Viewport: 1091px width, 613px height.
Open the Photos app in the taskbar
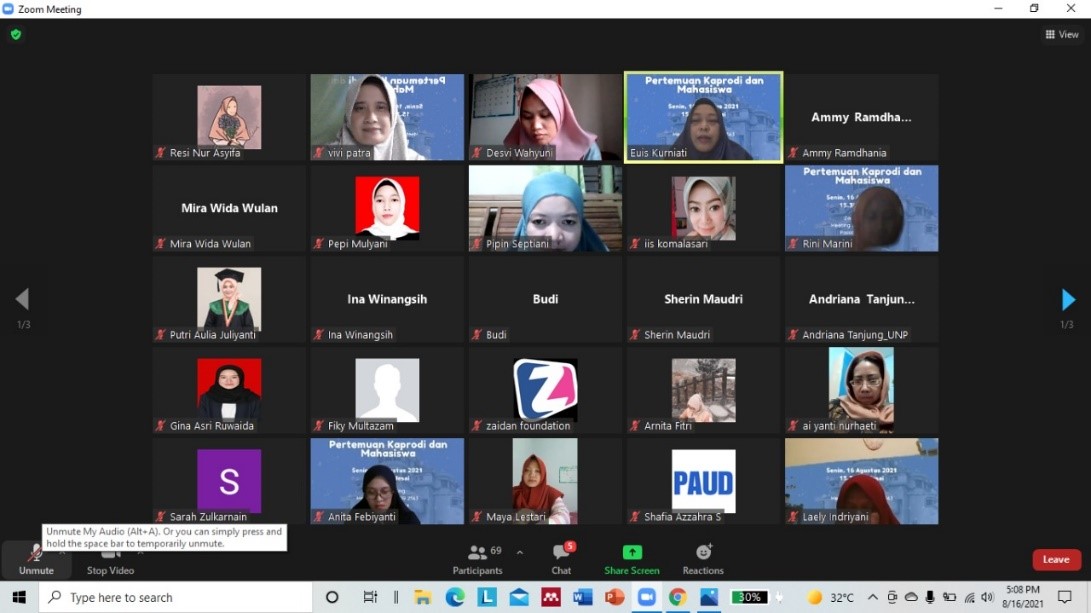click(709, 597)
